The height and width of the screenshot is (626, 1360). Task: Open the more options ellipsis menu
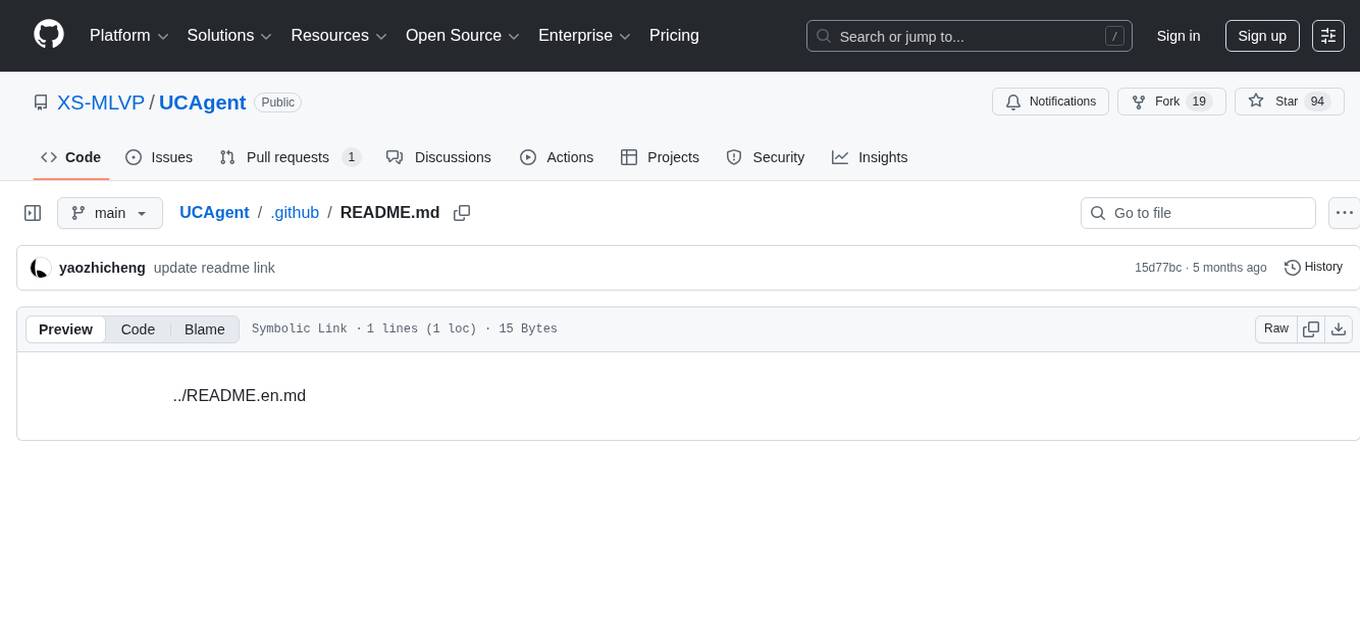pos(1344,212)
